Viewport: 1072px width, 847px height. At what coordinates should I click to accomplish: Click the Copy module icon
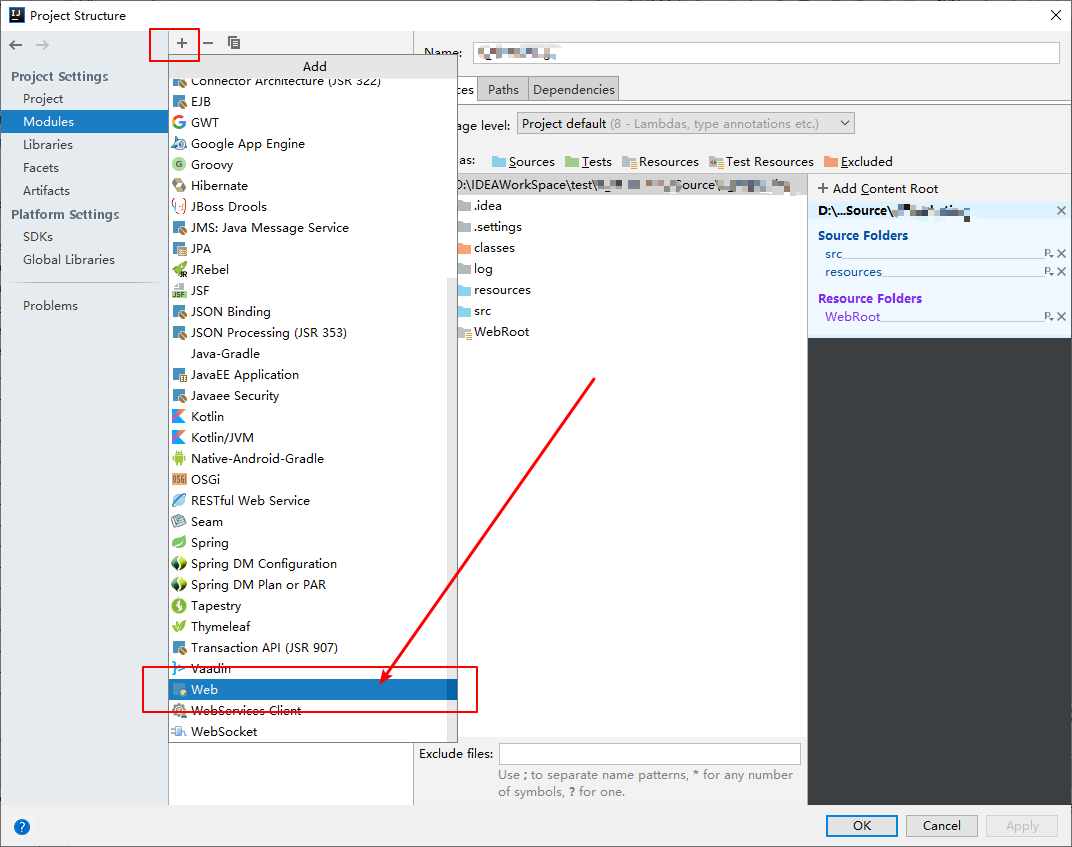(234, 43)
